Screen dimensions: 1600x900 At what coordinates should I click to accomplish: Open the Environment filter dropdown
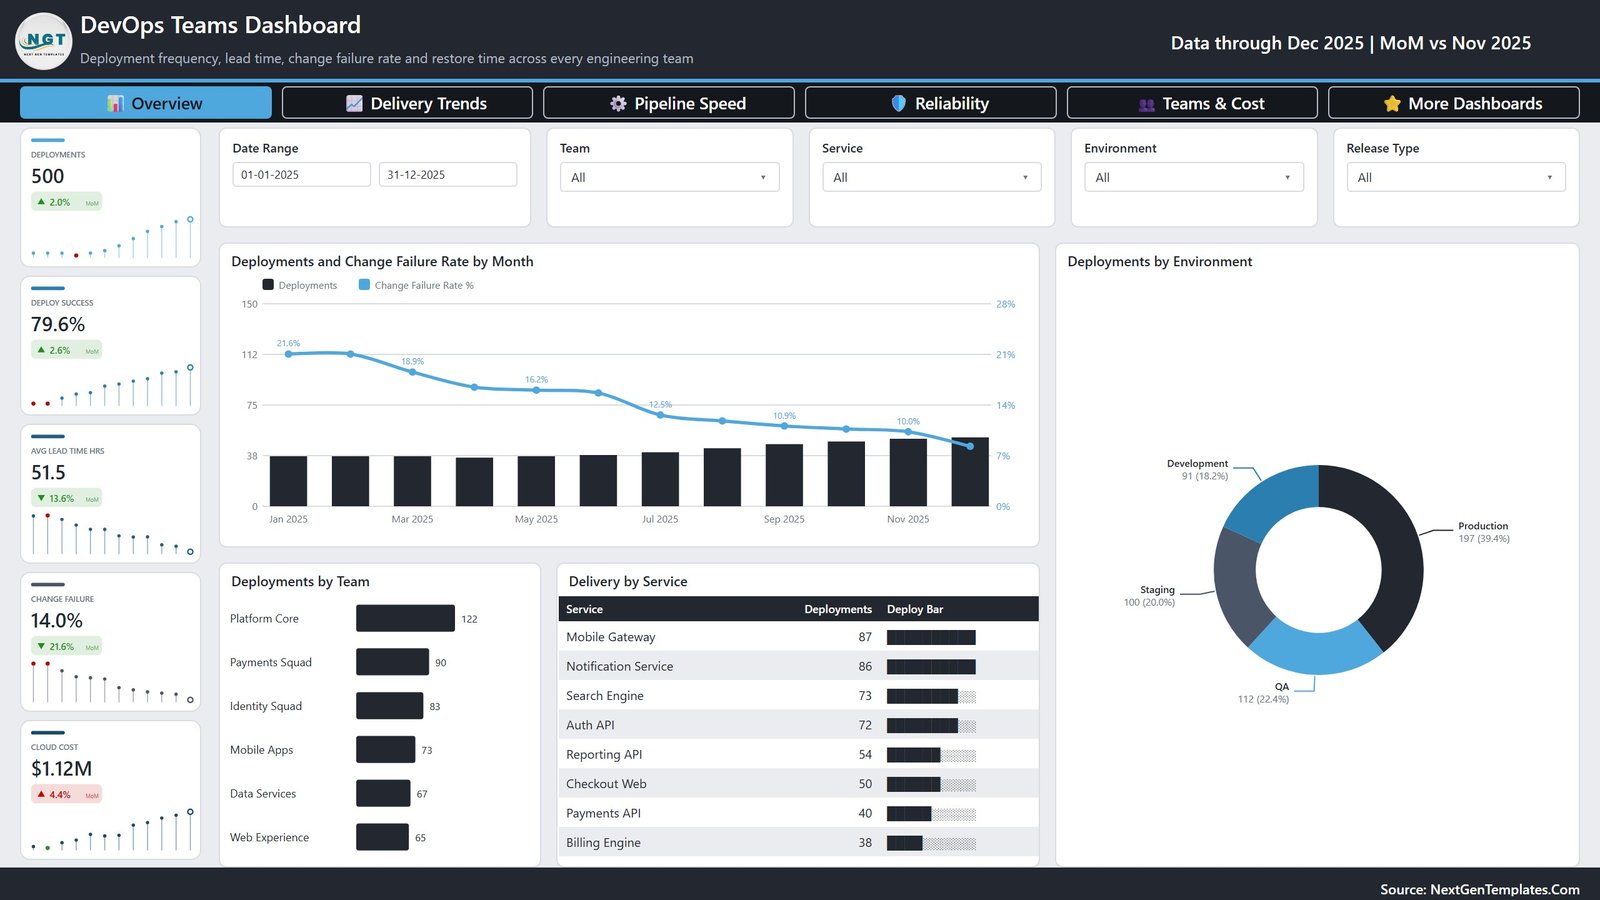[1193, 177]
